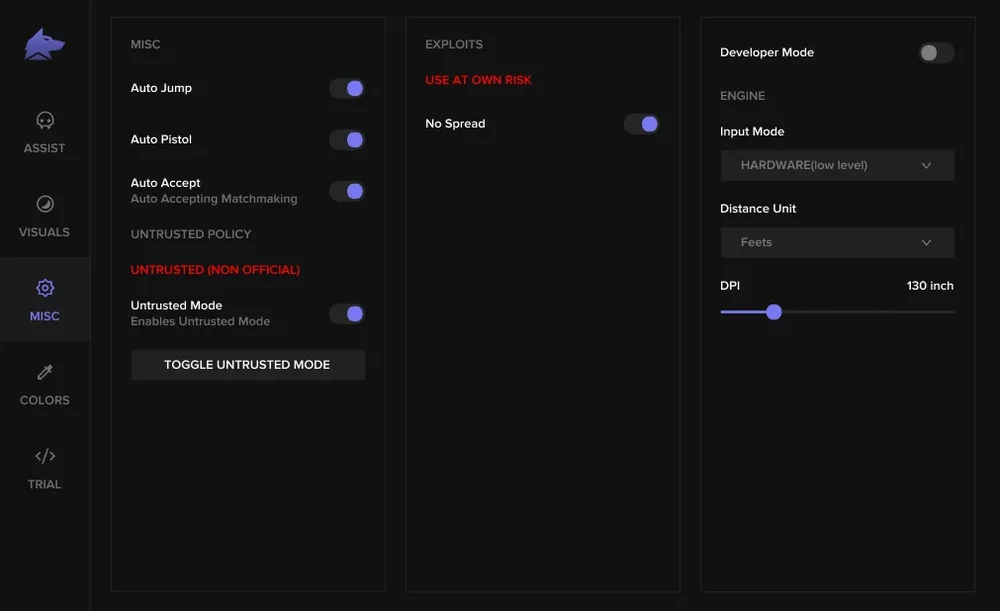Select the TRIAL code icon

pos(44,455)
